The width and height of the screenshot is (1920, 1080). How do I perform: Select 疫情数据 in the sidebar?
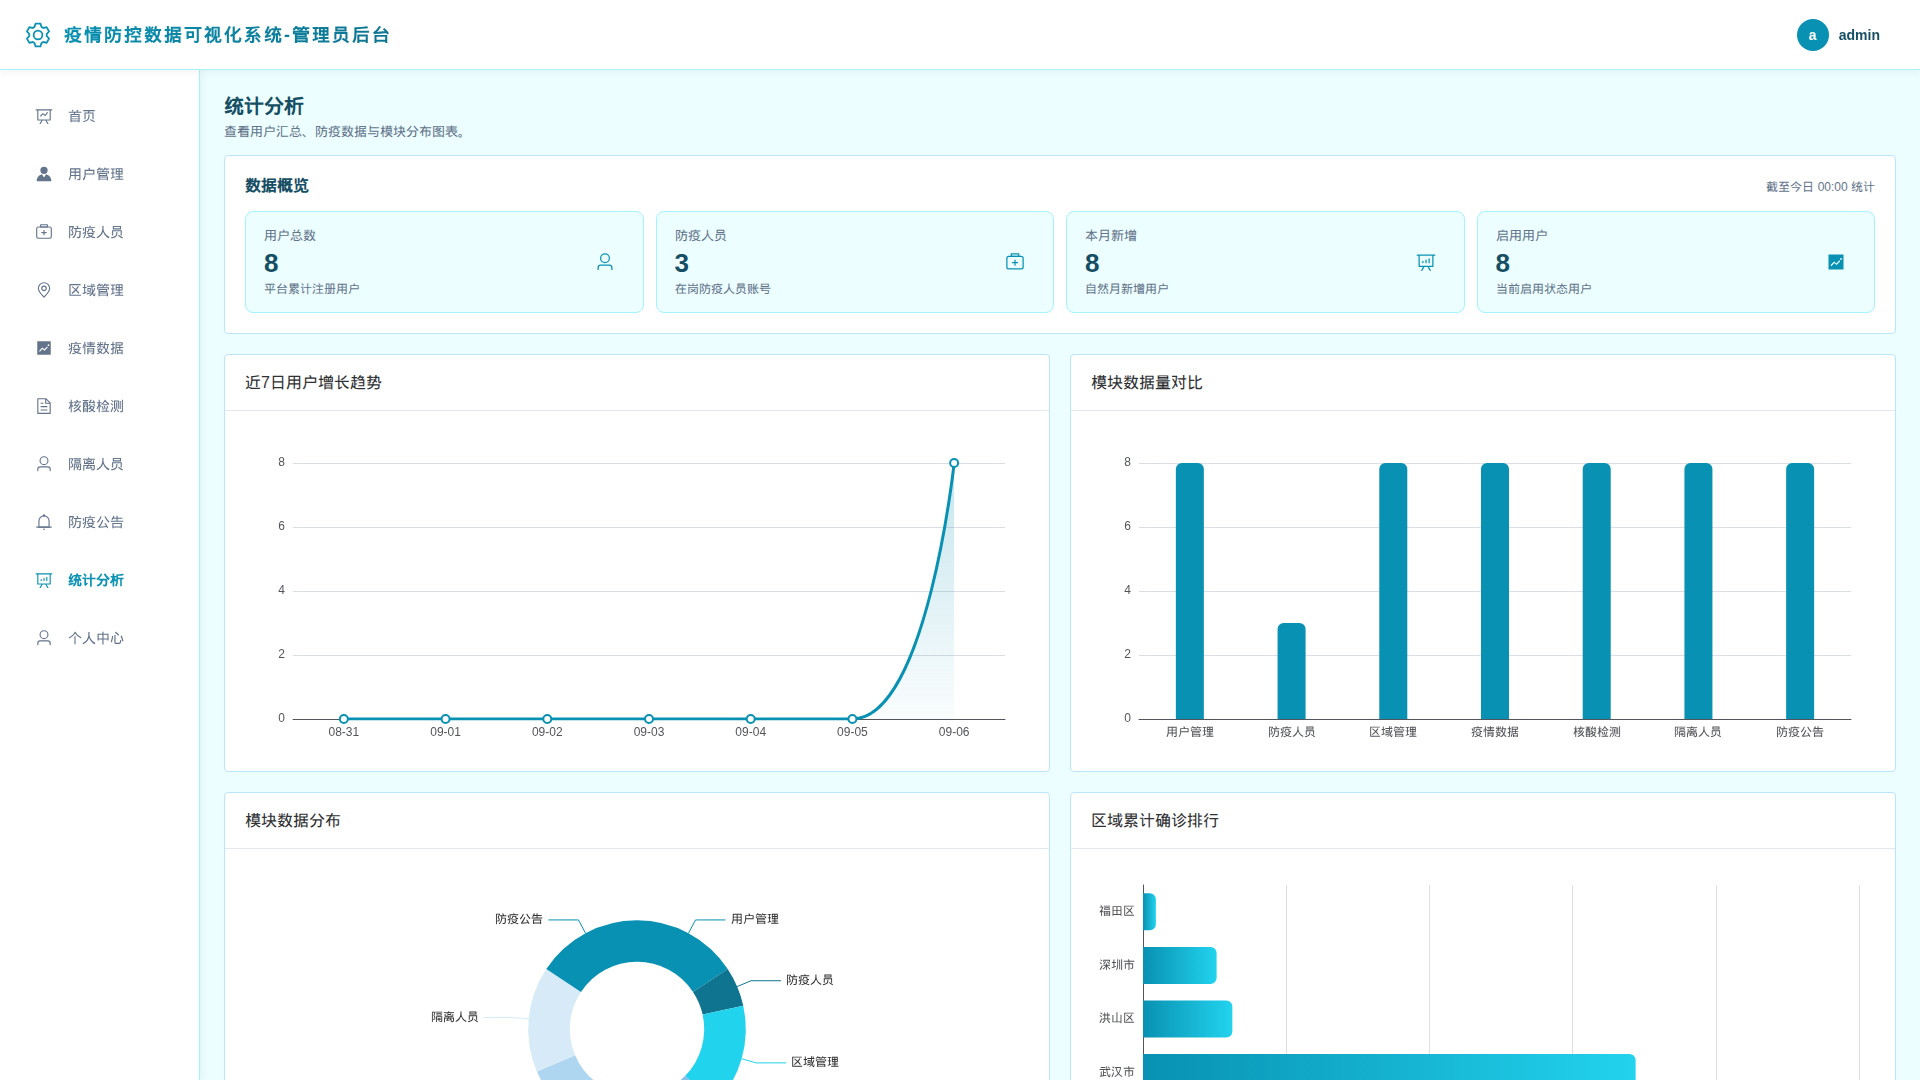tap(100, 348)
